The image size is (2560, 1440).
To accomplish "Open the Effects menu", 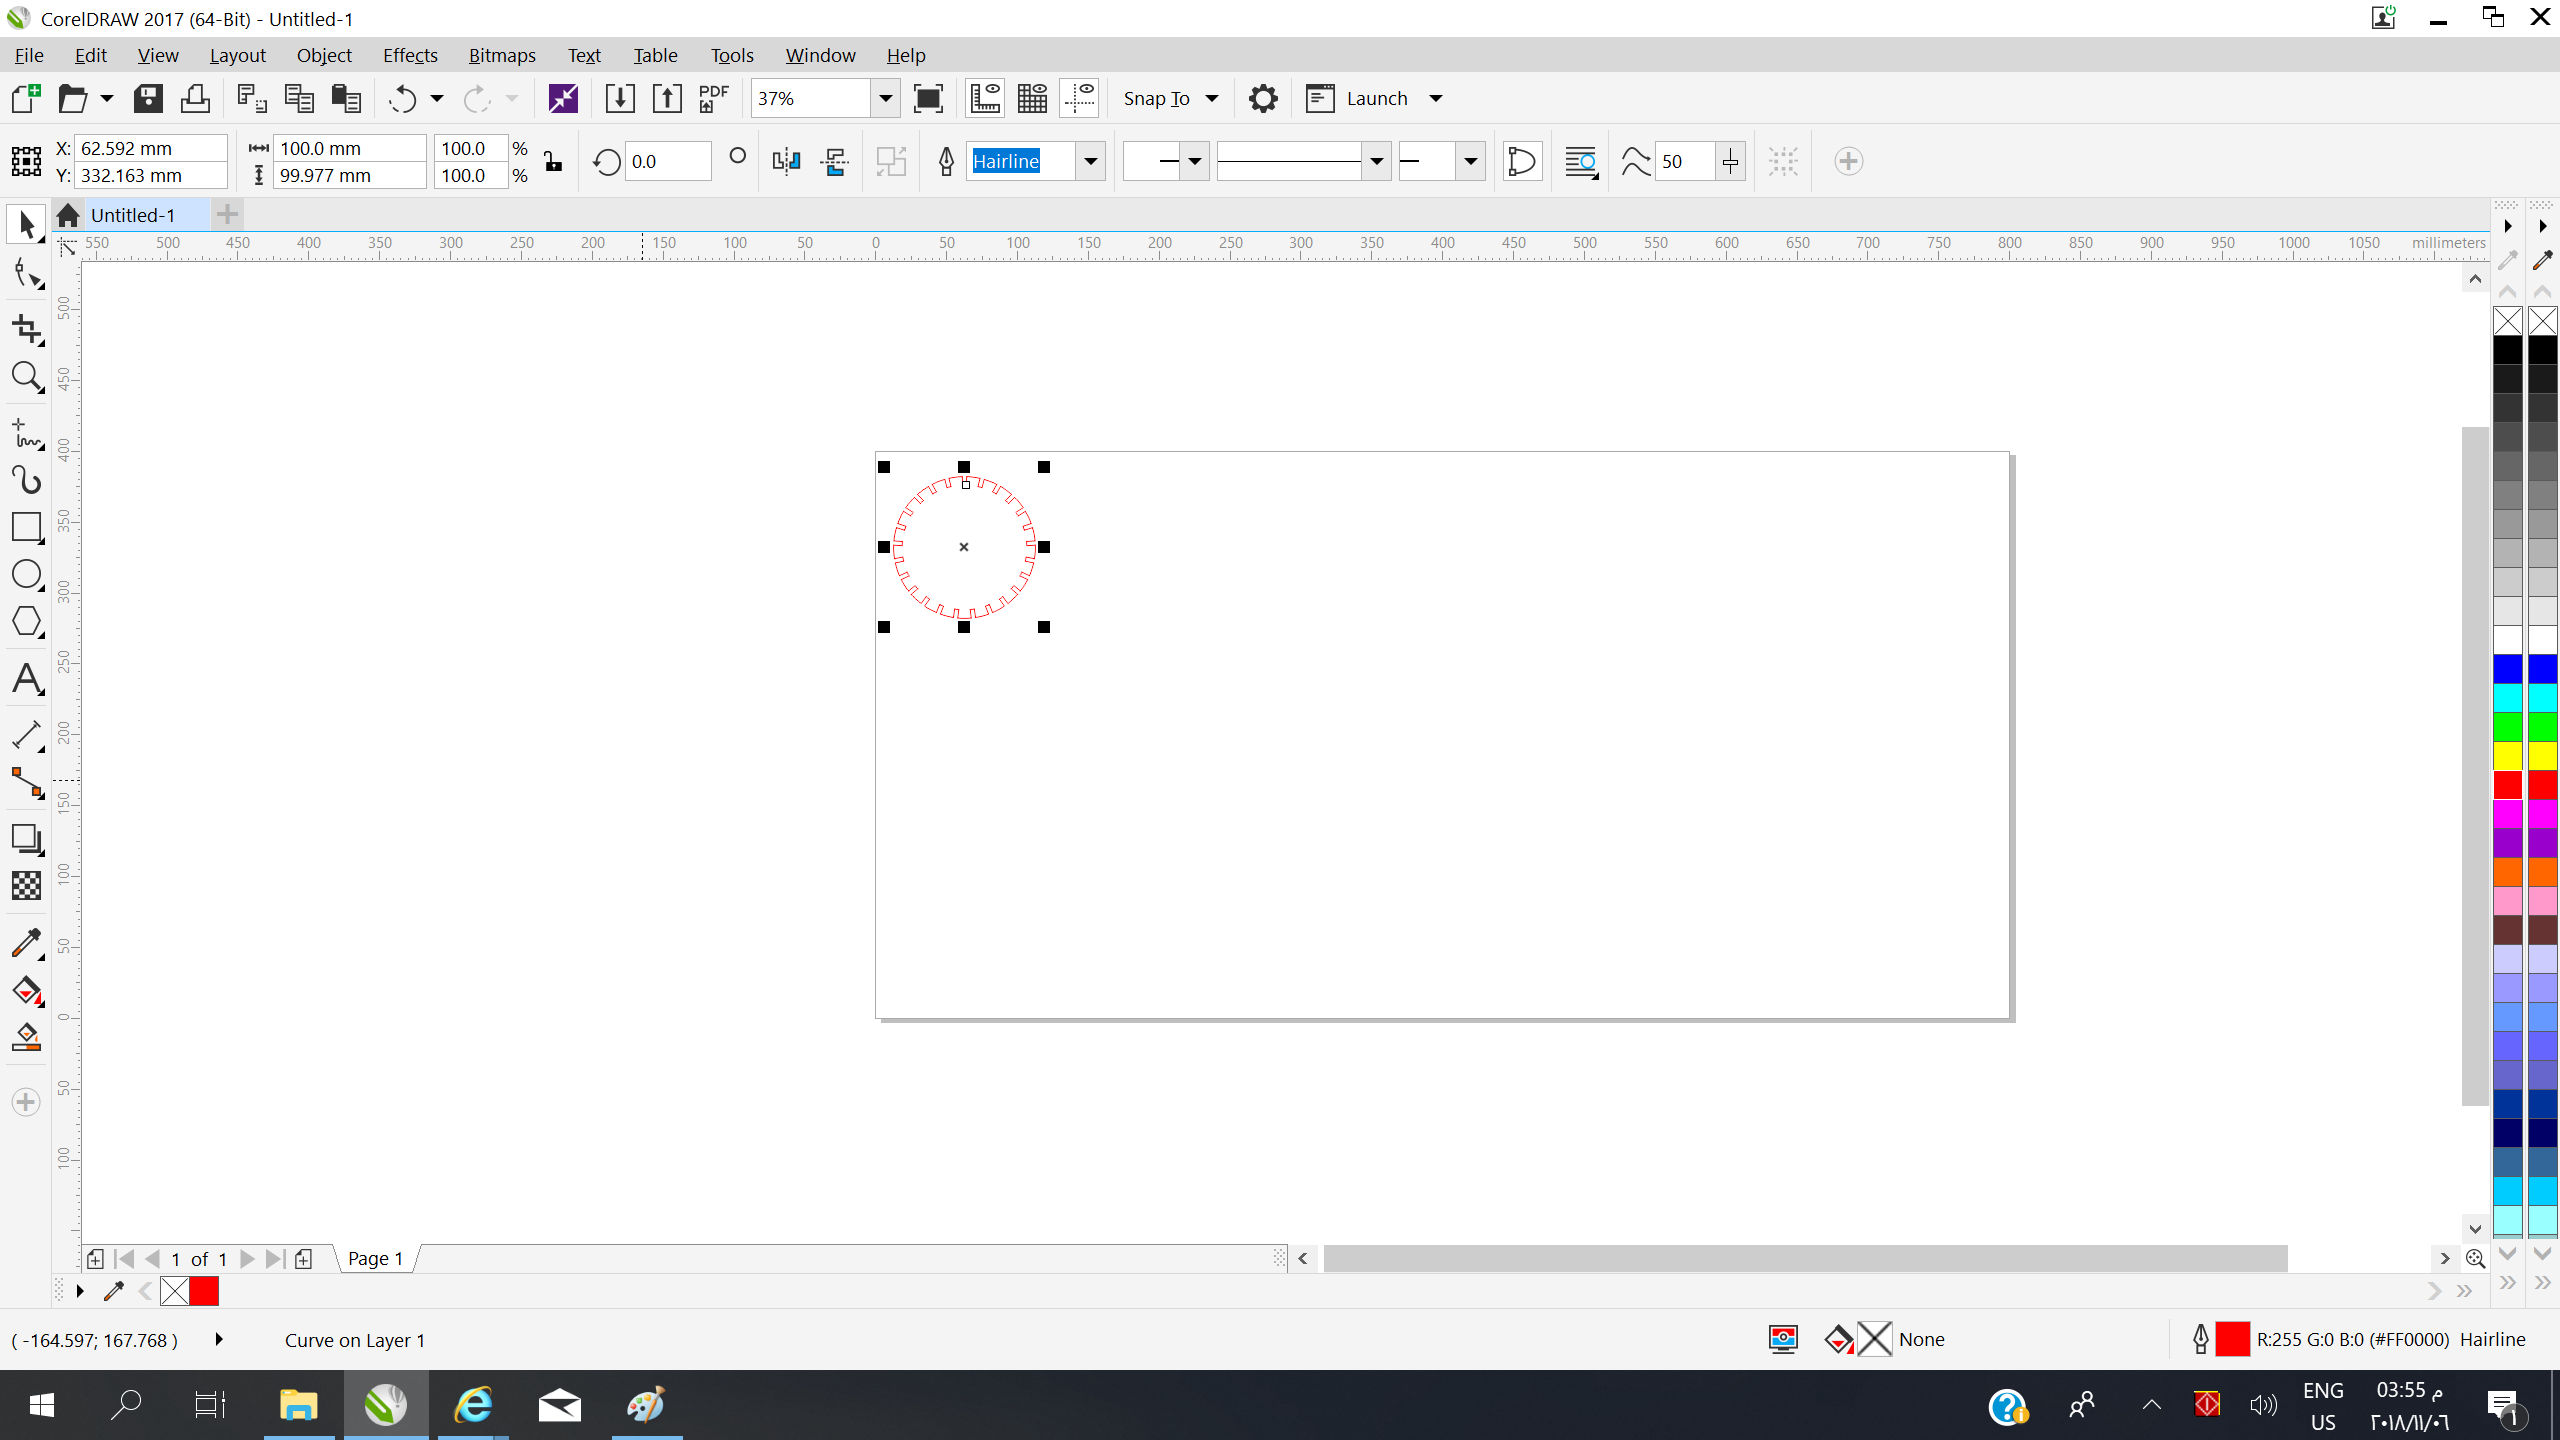I will coord(410,55).
